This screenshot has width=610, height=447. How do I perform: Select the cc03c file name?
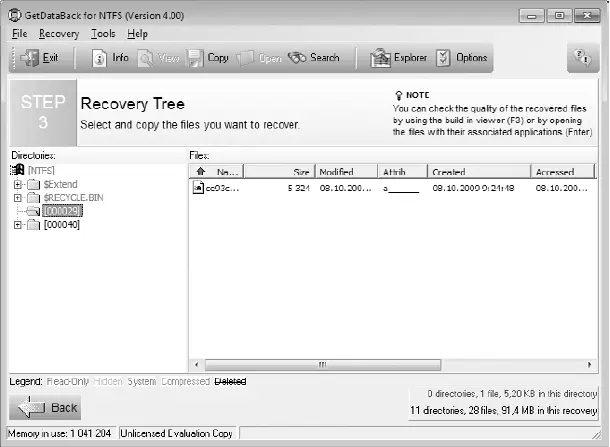(222, 188)
